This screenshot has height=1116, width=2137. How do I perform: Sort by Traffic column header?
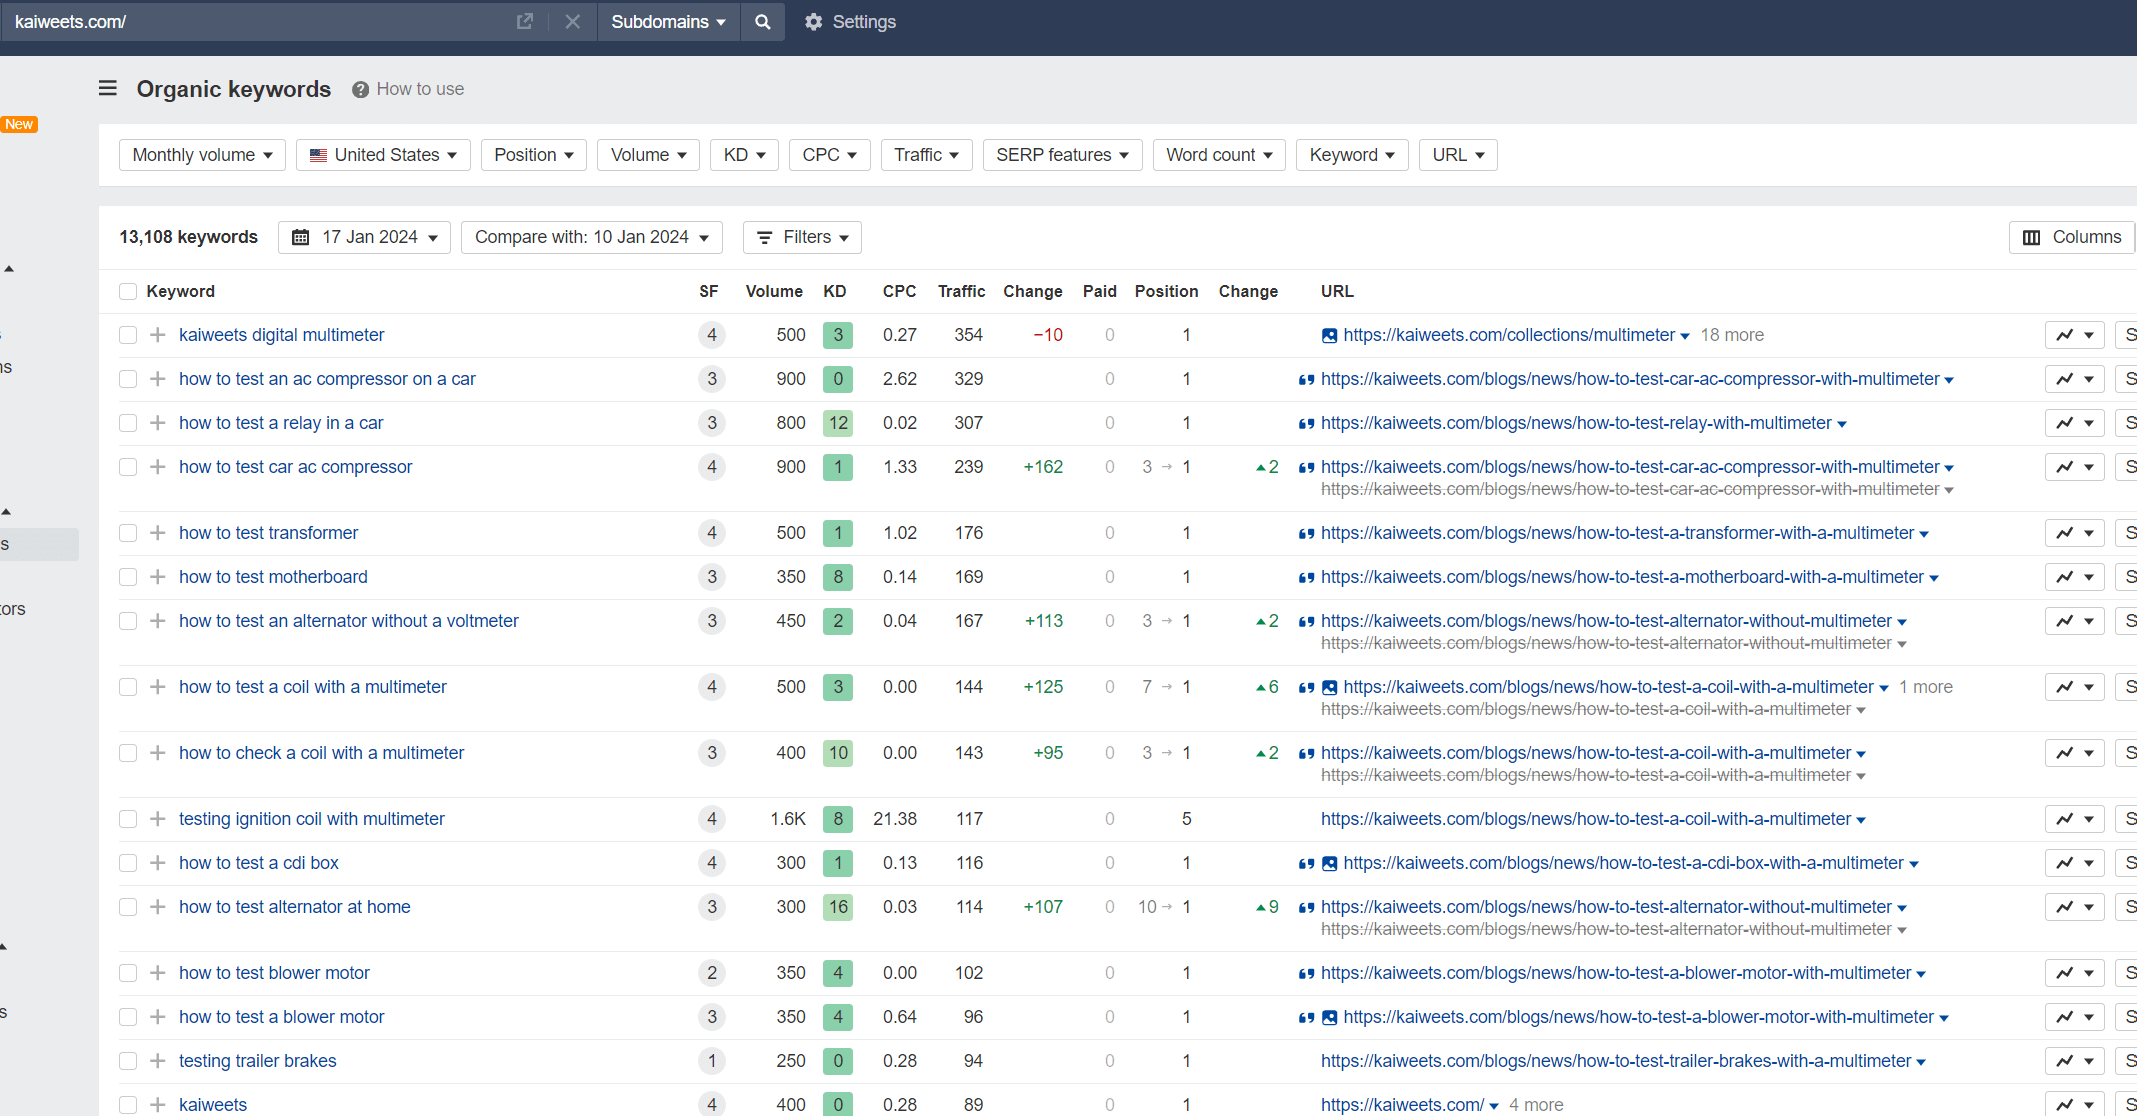(961, 291)
